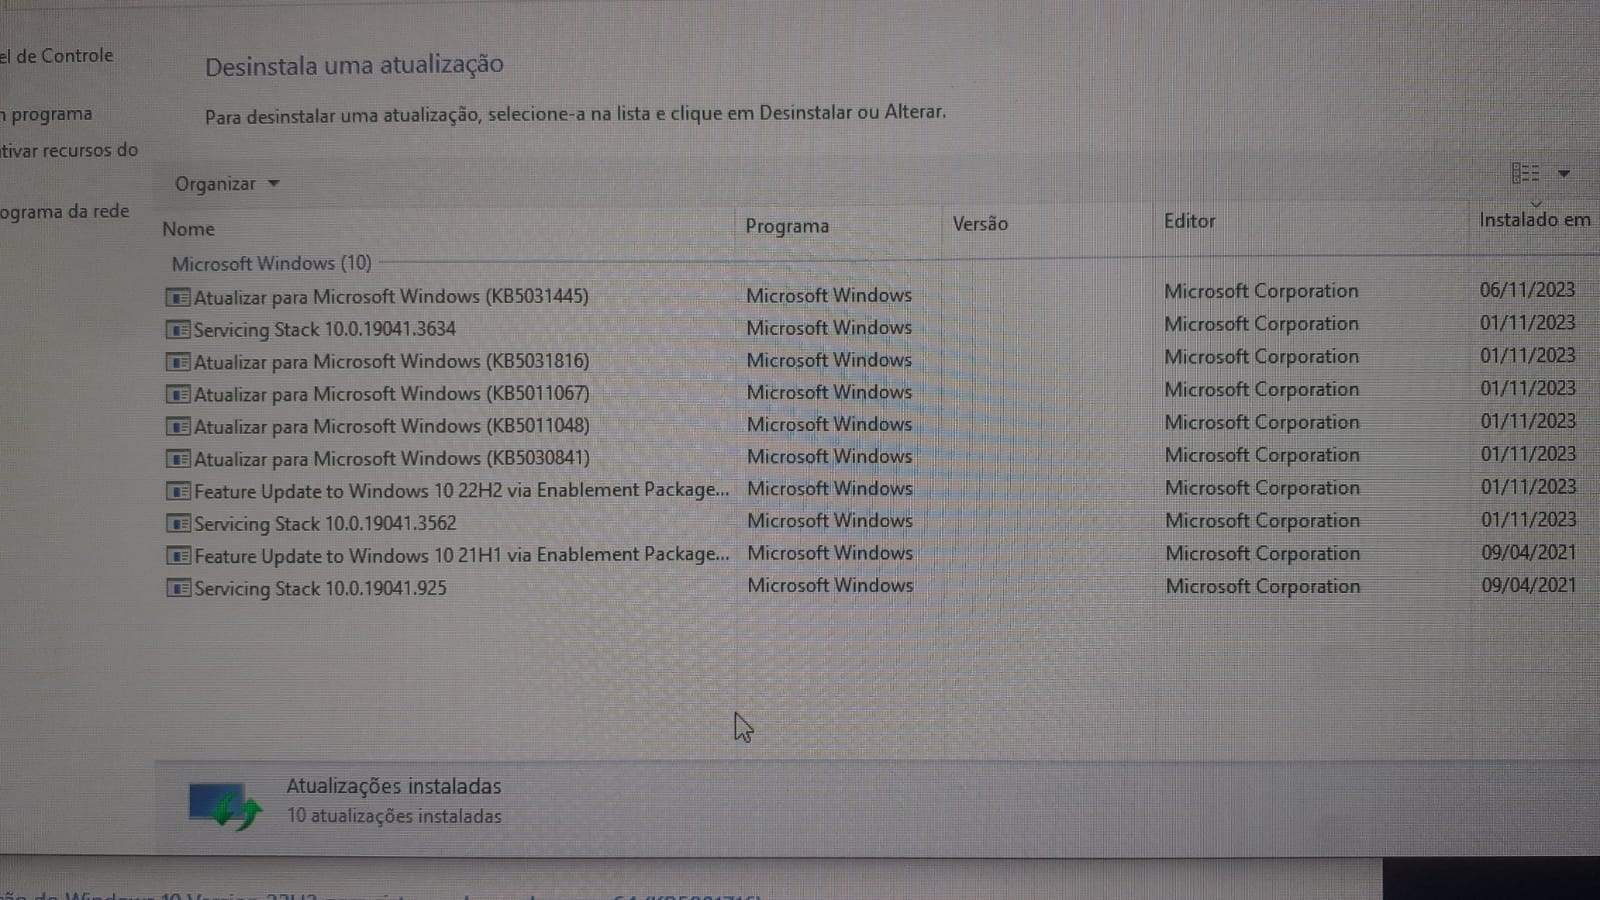
Task: Click icon of KB5030841 update row
Action: (x=178, y=459)
